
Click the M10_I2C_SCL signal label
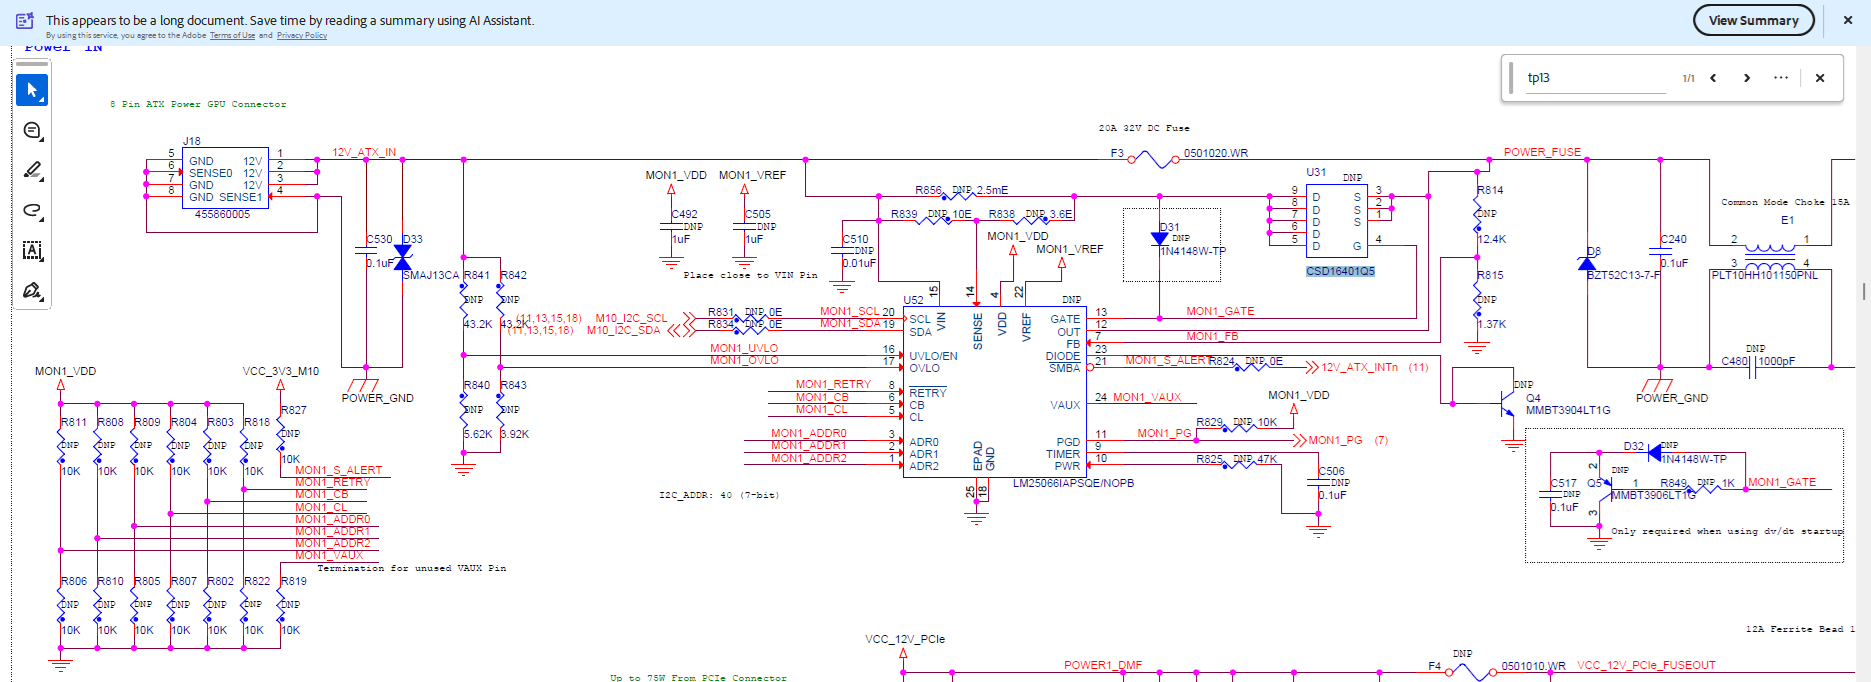point(631,318)
